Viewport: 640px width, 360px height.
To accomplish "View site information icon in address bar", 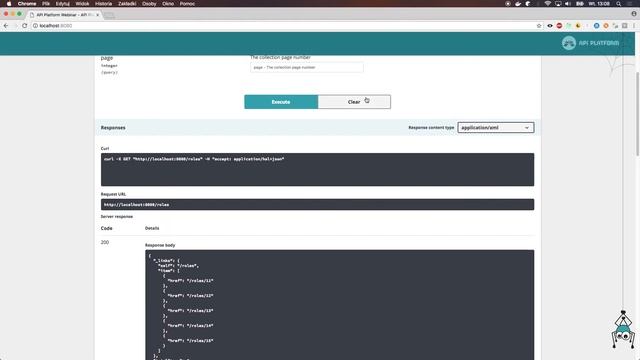I will (x=36, y=25).
